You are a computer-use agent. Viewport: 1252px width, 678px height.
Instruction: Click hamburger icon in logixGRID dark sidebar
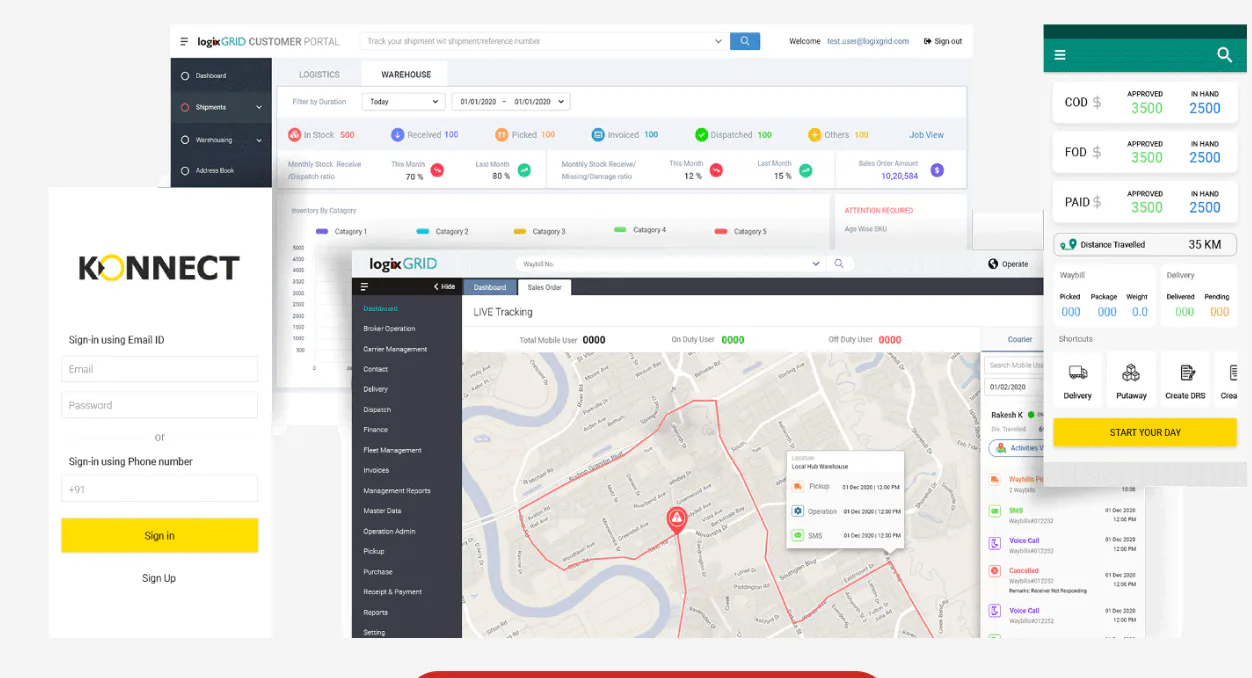[364, 286]
